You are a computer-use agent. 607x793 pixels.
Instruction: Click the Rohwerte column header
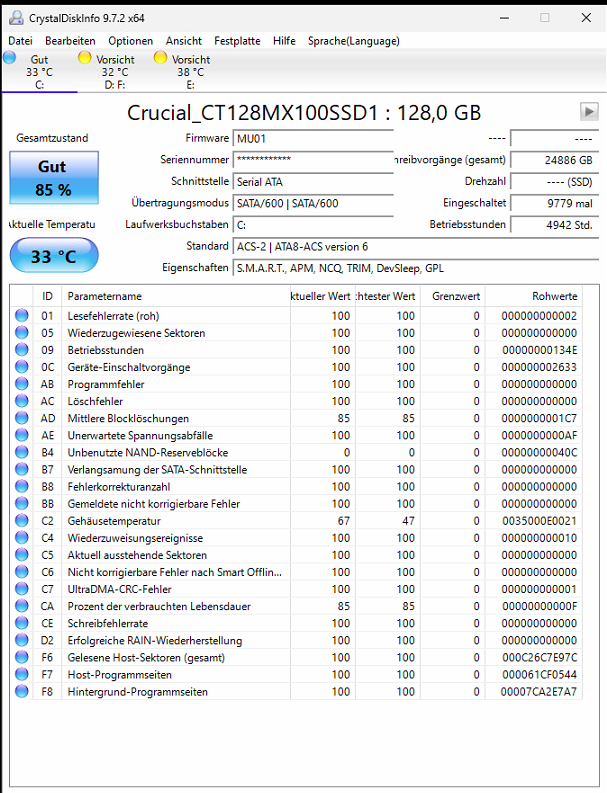pyautogui.click(x=534, y=296)
